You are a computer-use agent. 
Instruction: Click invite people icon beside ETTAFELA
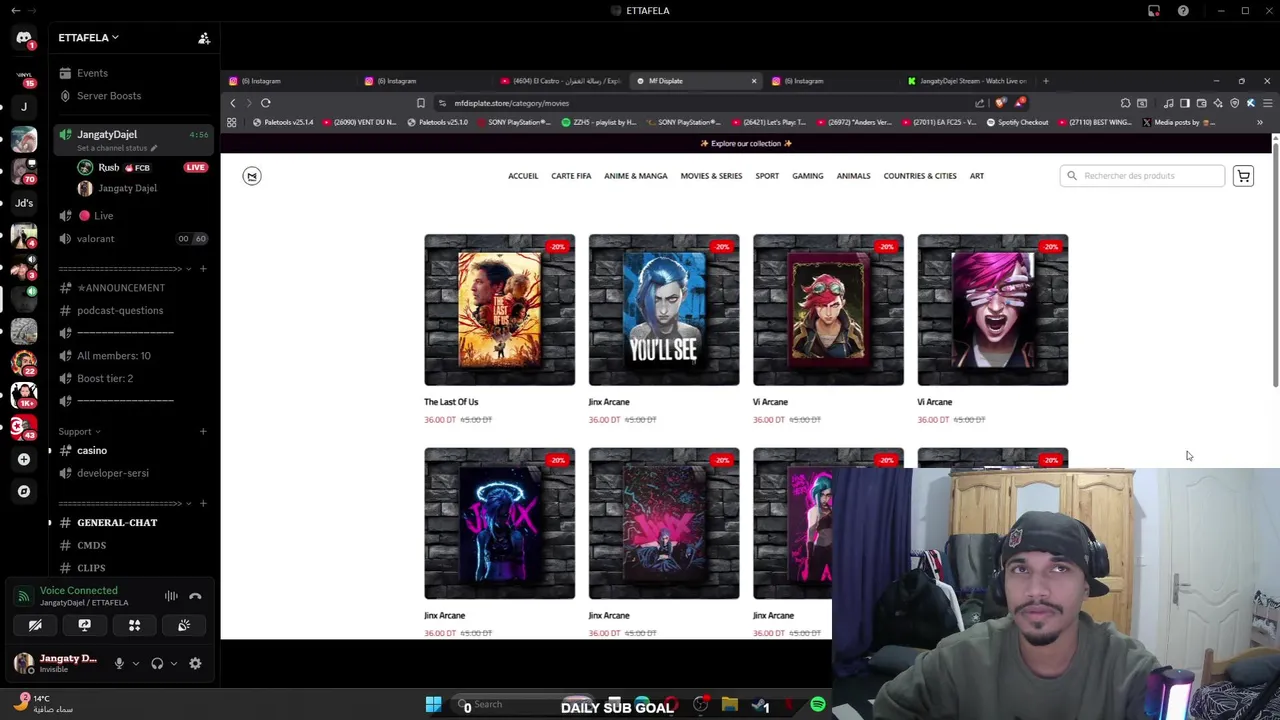click(x=204, y=38)
